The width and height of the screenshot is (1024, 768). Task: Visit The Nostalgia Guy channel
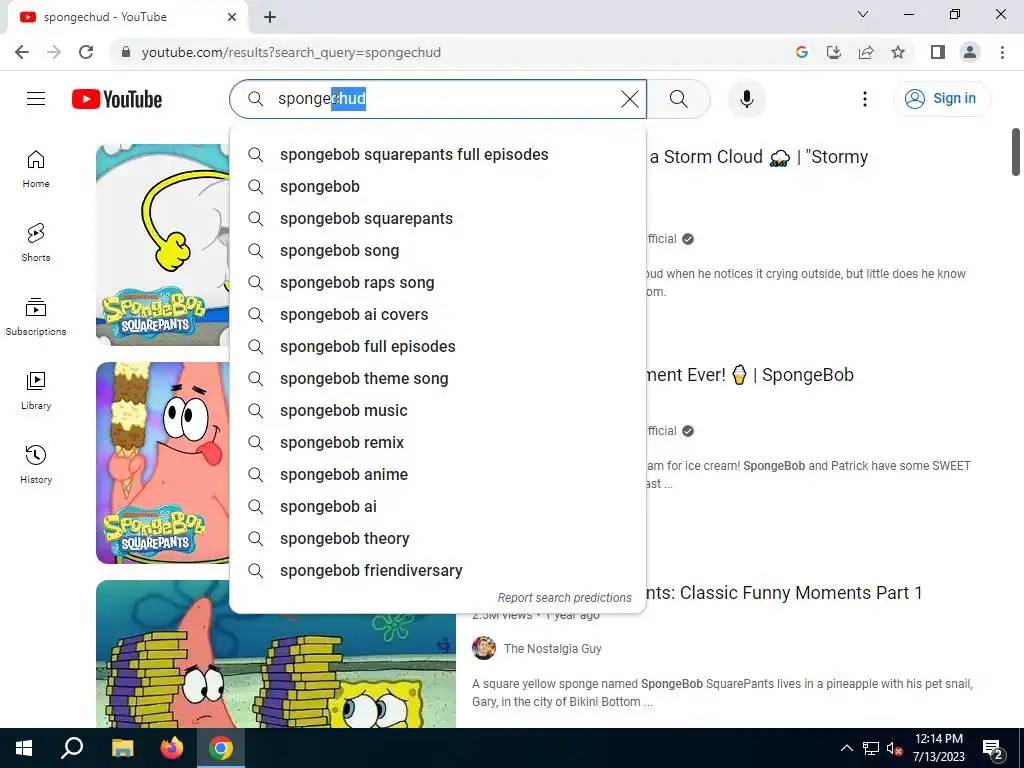[552, 648]
